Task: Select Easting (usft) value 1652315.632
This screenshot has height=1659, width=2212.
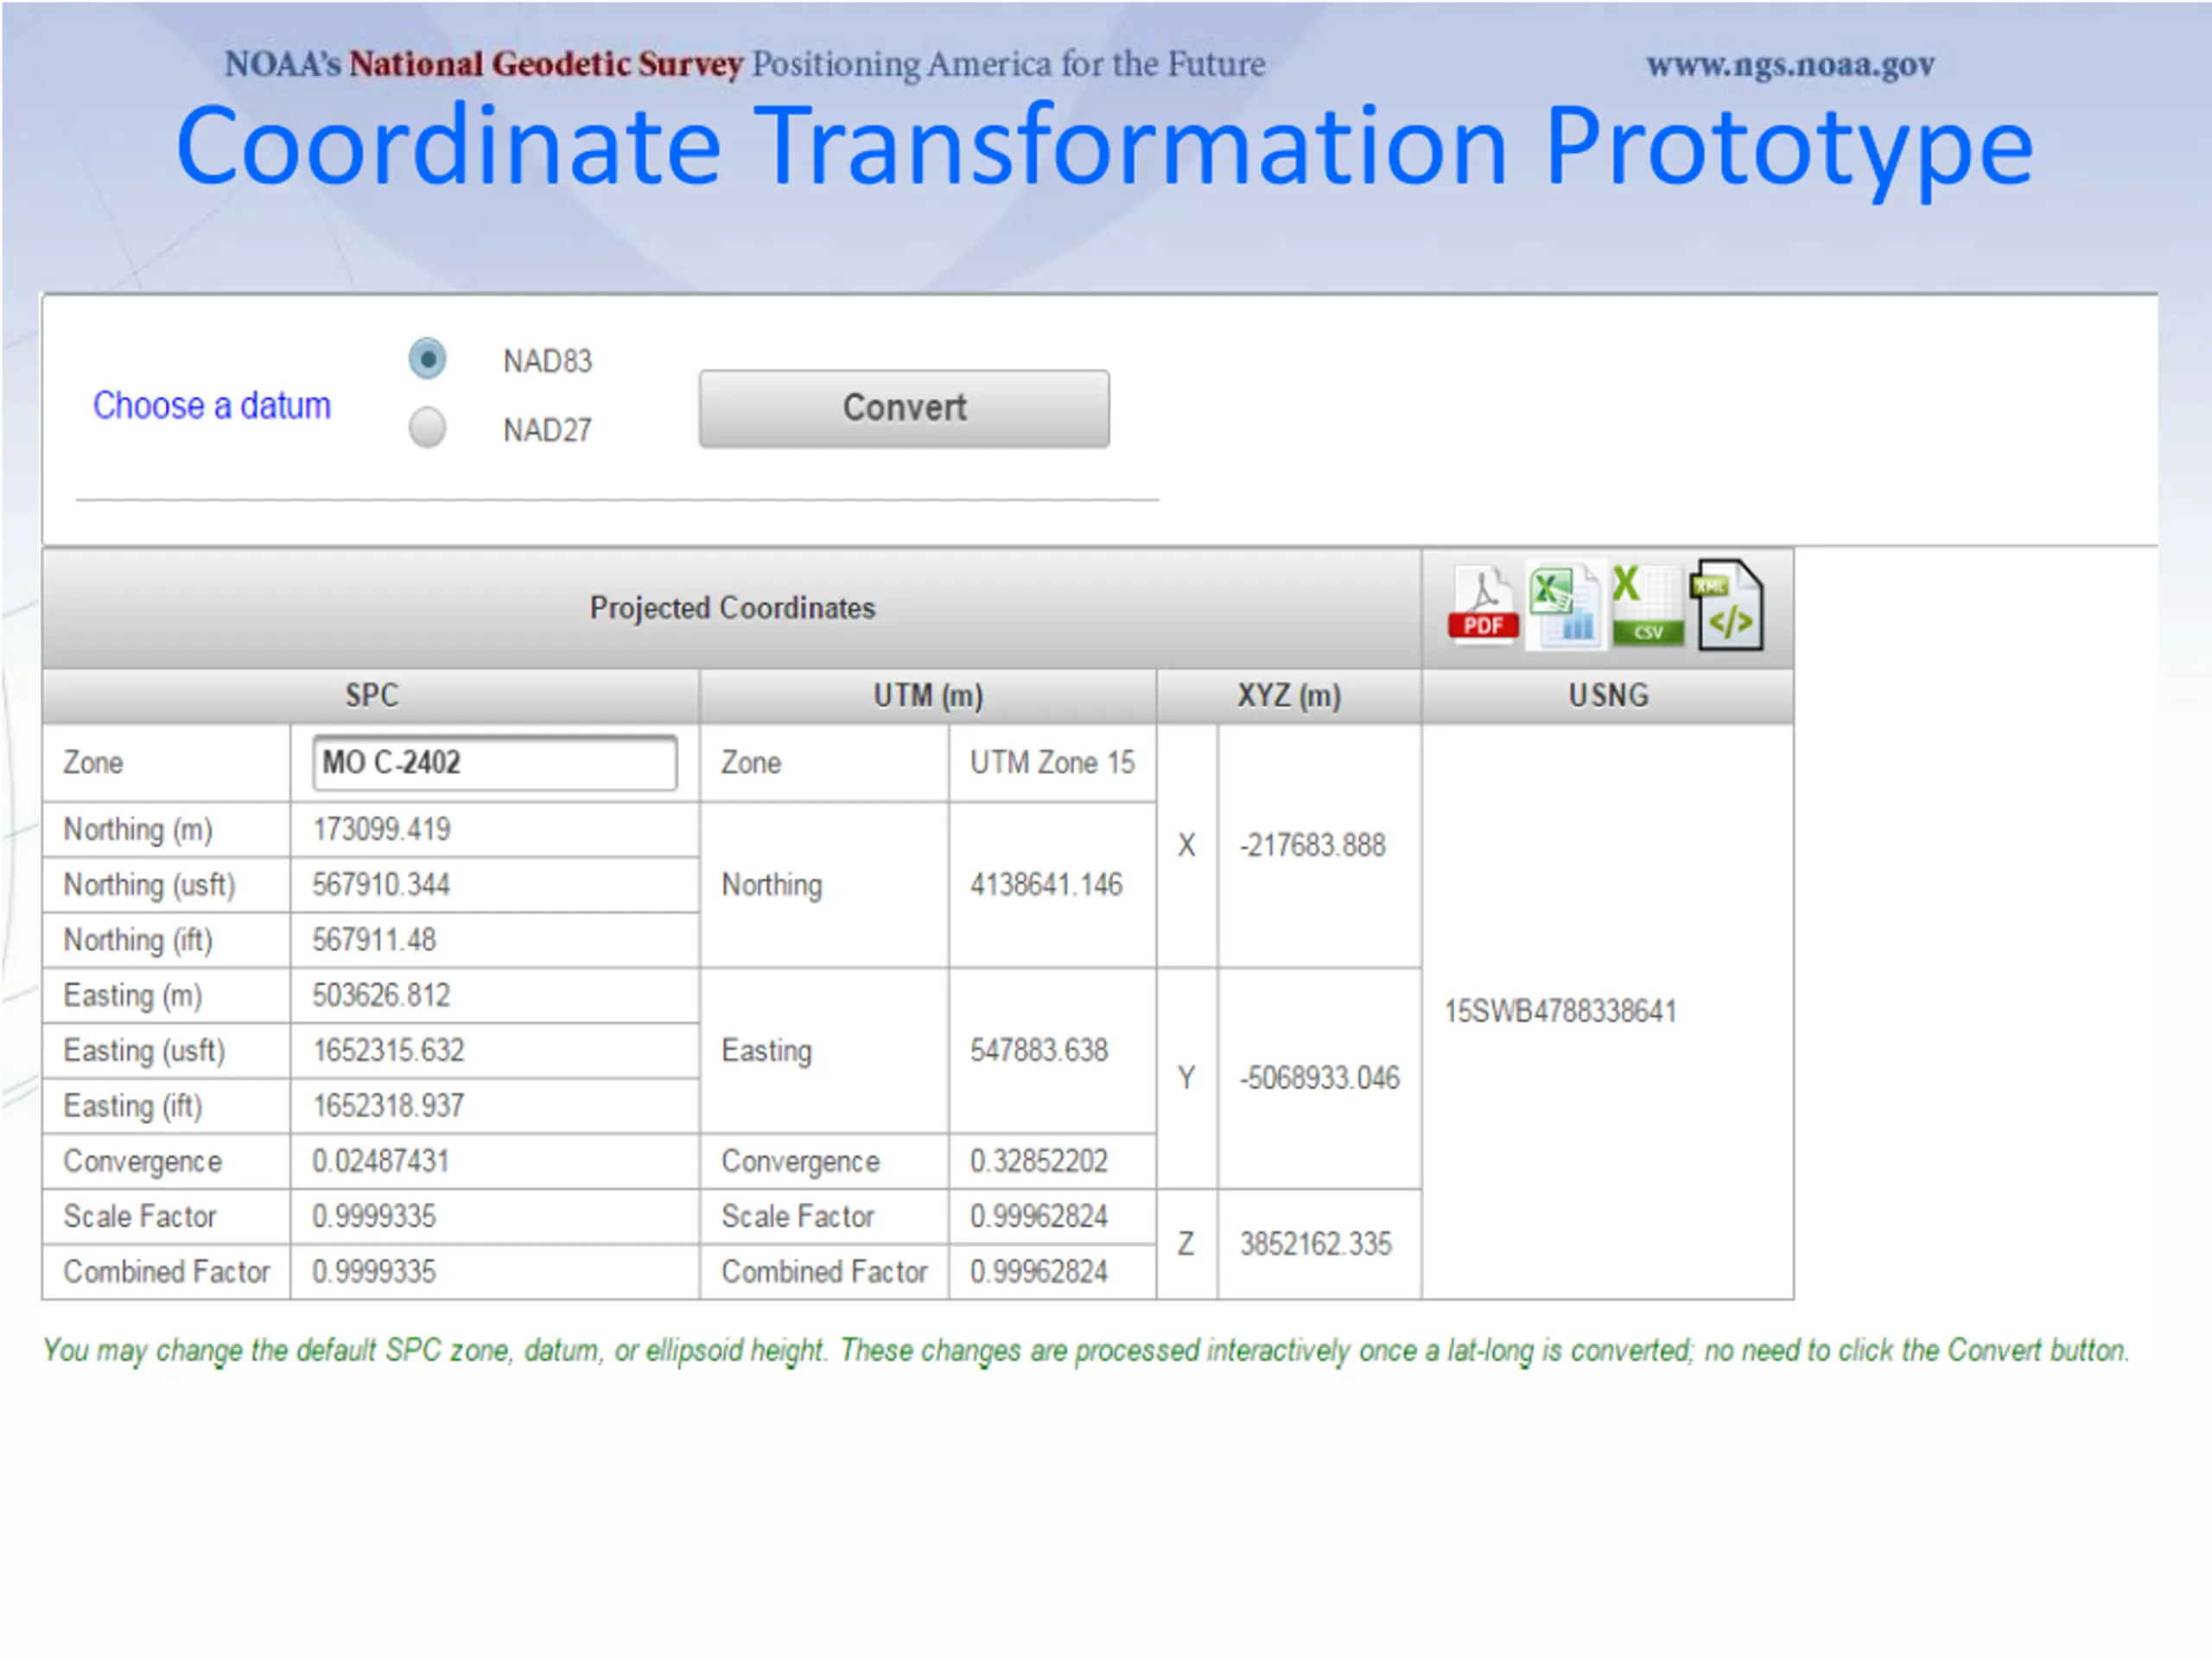Action: [x=389, y=1050]
